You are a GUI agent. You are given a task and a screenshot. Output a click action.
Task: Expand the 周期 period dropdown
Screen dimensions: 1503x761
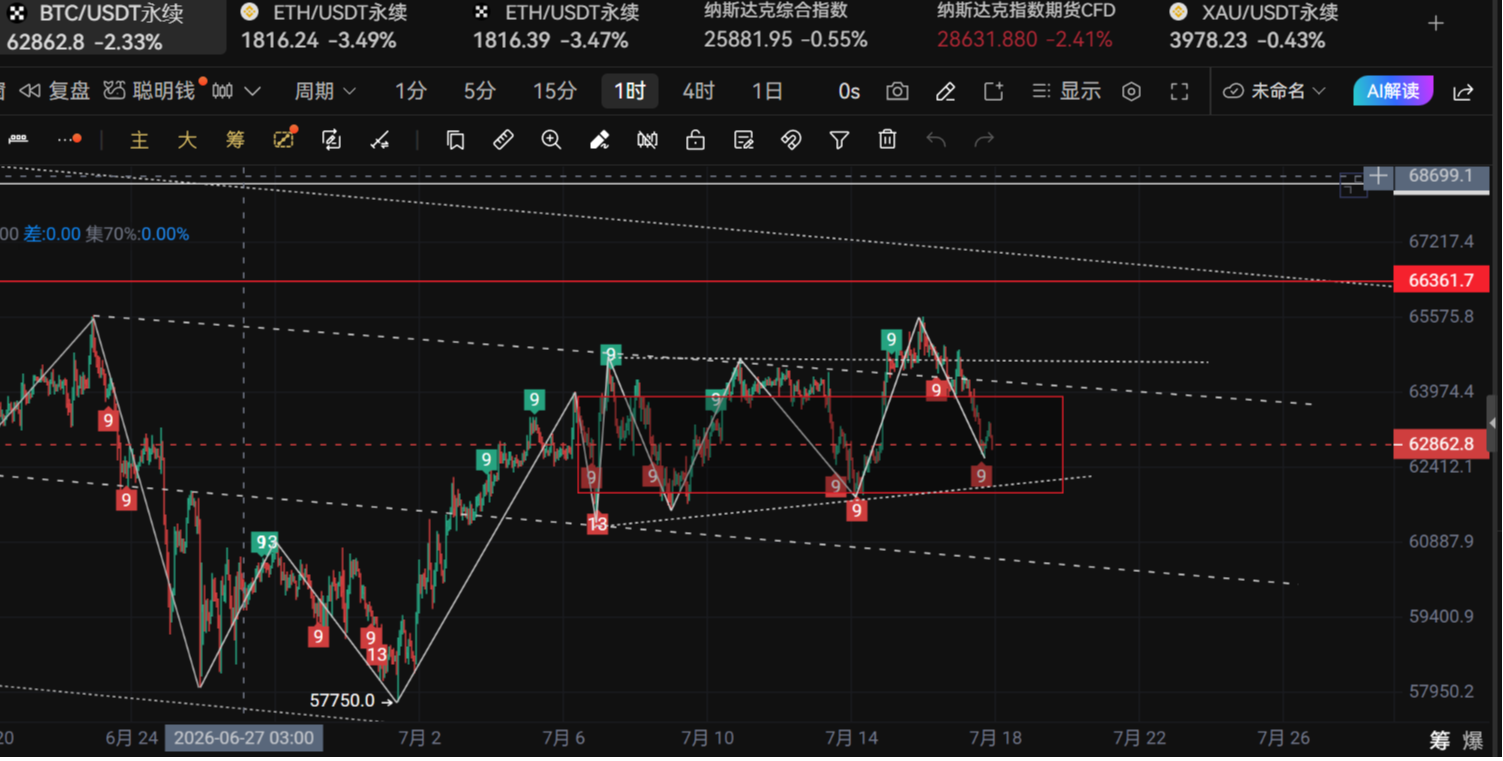tap(325, 92)
